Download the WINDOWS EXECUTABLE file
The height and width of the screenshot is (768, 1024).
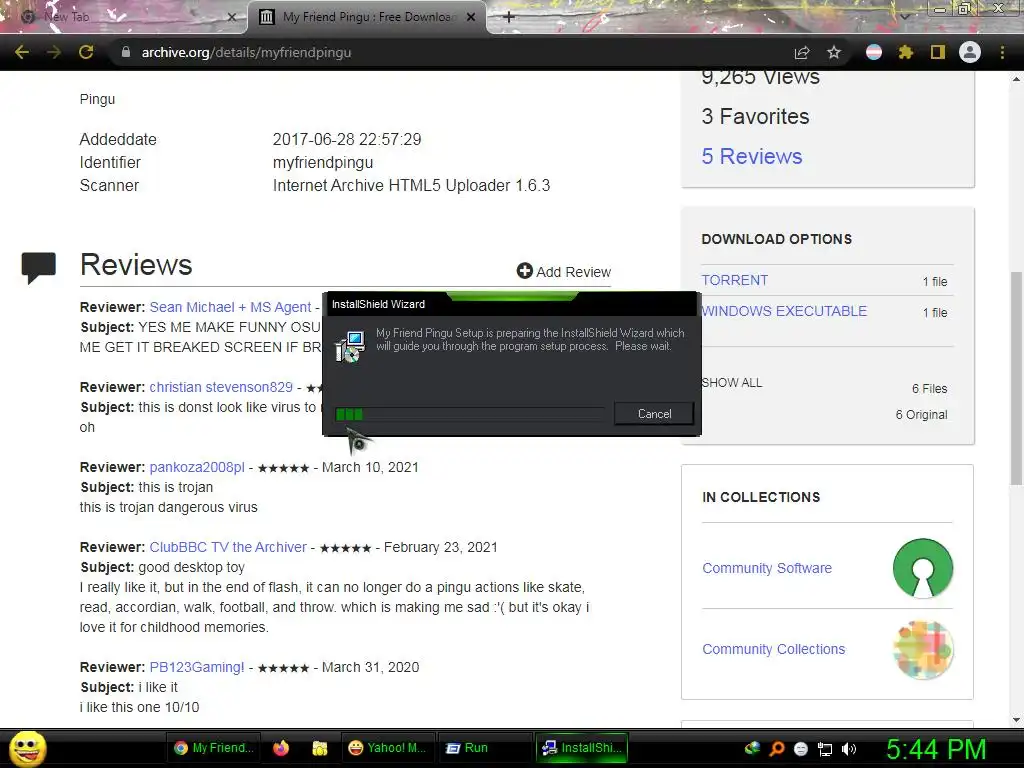(x=784, y=311)
